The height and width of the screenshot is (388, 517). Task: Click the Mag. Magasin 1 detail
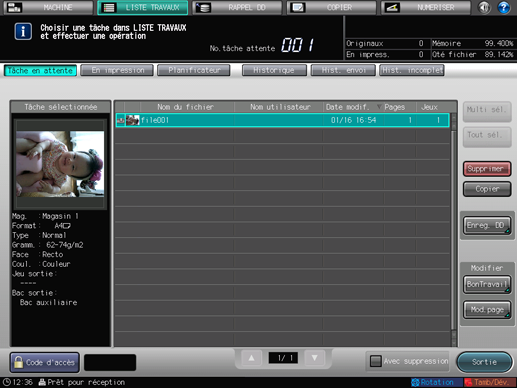coord(45,216)
